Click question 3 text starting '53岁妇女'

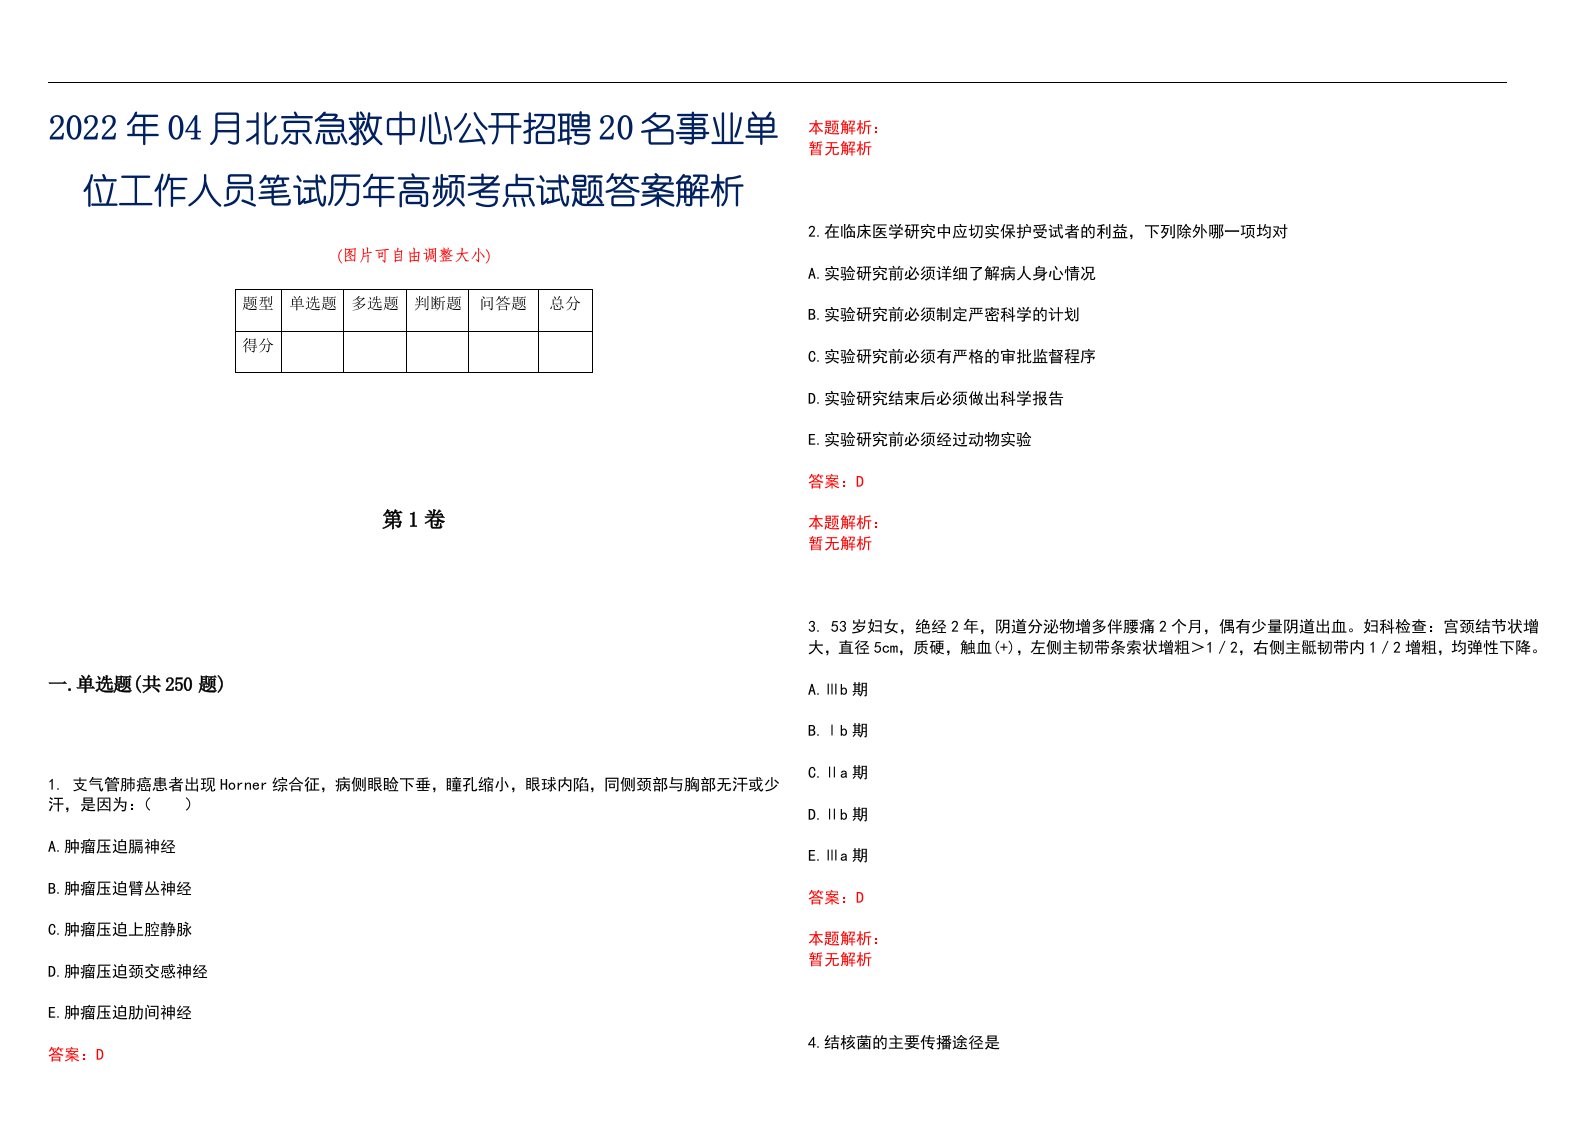tap(1175, 637)
